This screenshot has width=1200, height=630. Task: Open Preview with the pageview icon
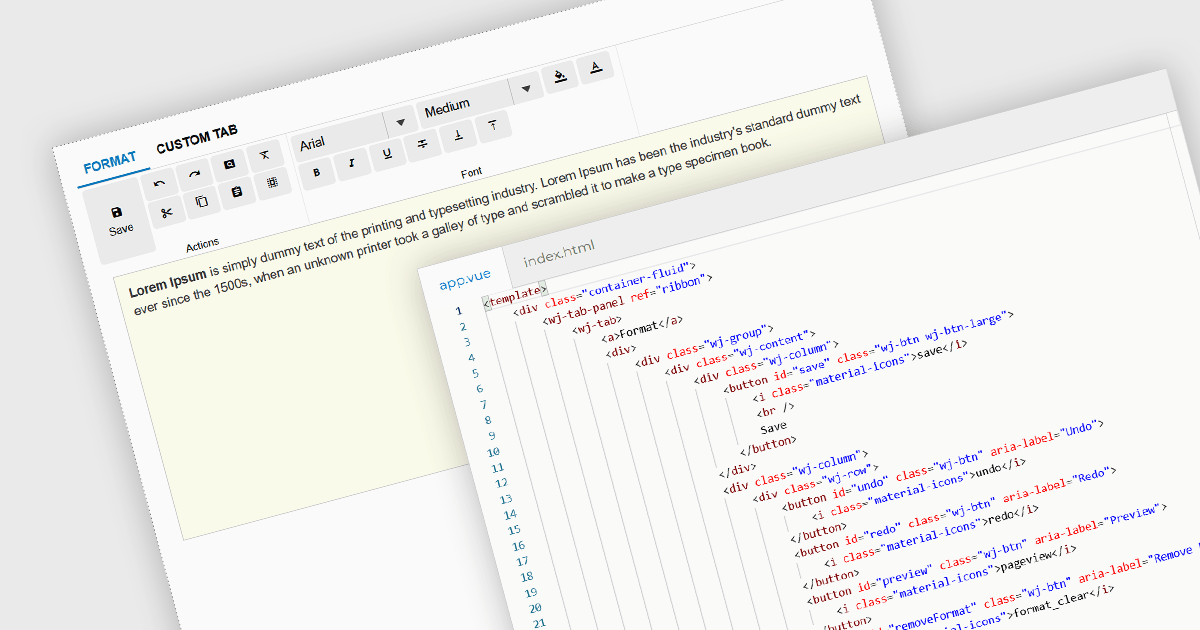(229, 165)
